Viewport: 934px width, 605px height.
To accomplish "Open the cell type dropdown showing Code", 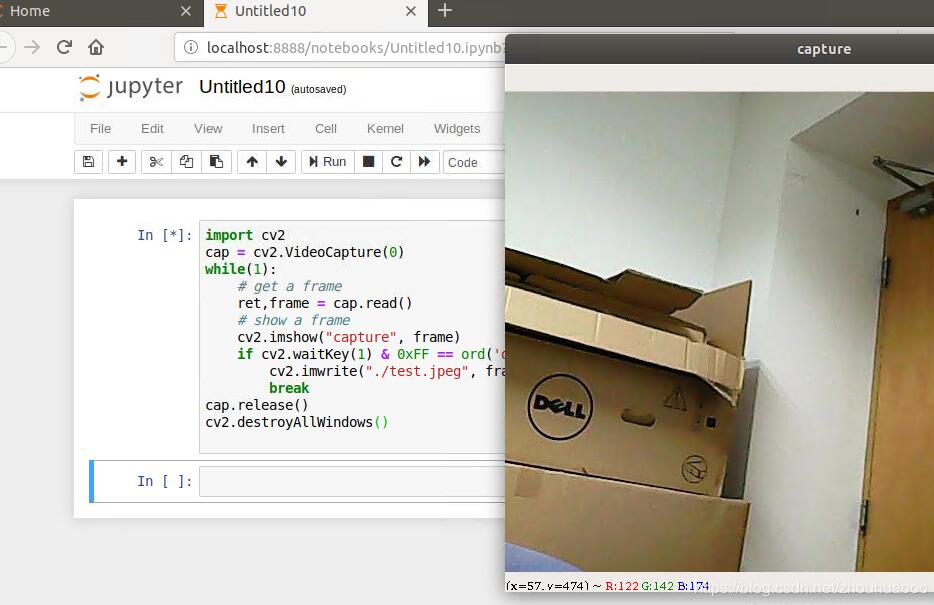I will [x=472, y=161].
